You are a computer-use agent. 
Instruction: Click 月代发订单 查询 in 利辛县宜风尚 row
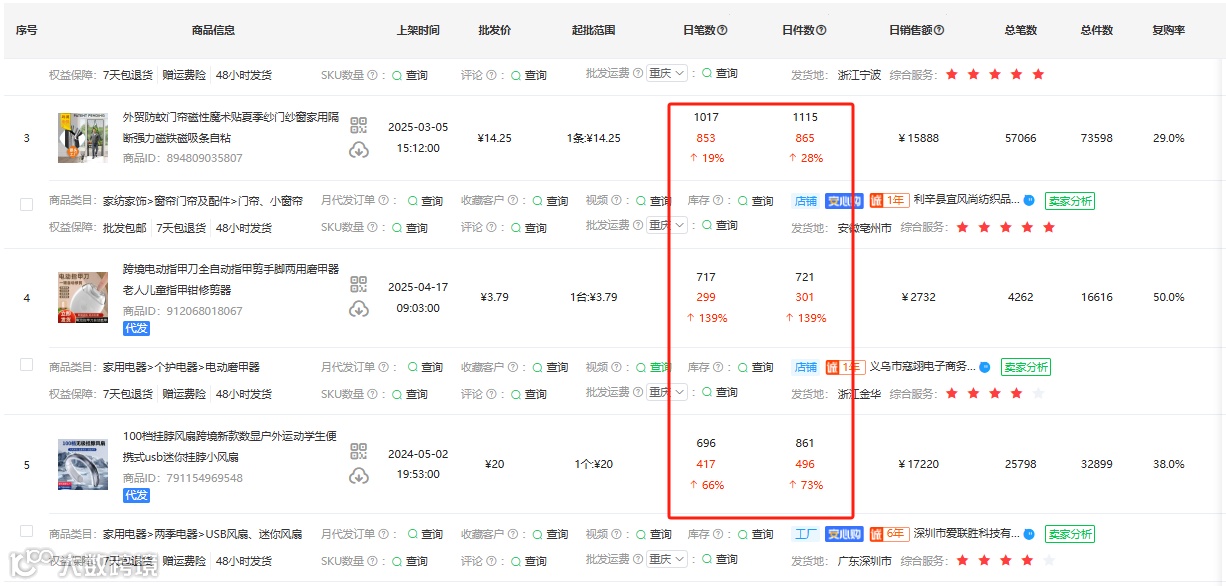[x=425, y=201]
